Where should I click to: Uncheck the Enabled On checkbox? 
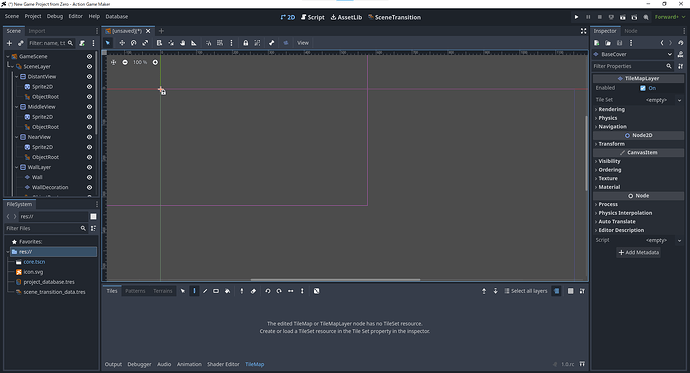tap(642, 88)
